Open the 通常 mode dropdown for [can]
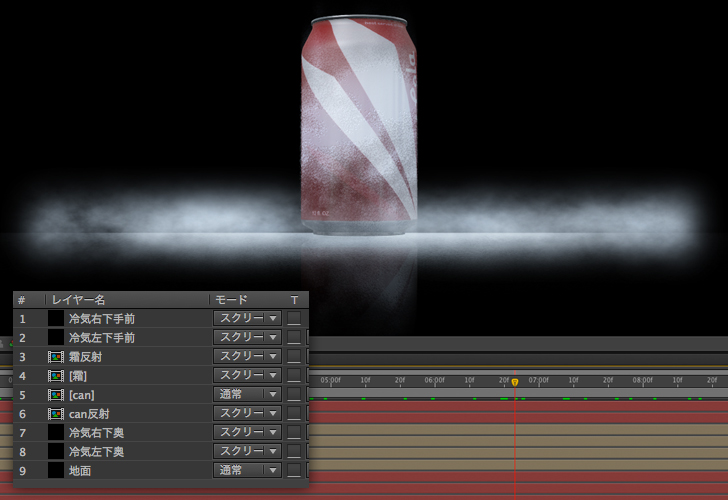728x500 pixels. pyautogui.click(x=247, y=394)
